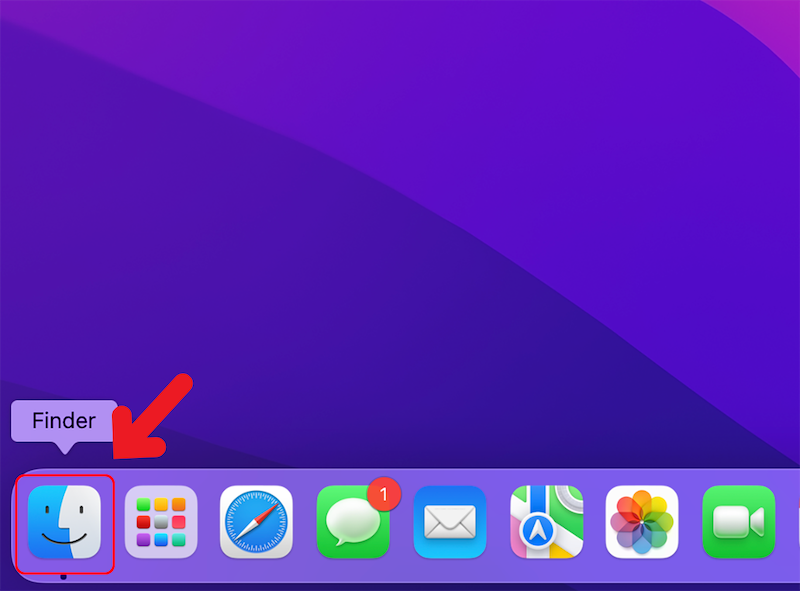Open Launchpad app grid icon

pyautogui.click(x=161, y=522)
